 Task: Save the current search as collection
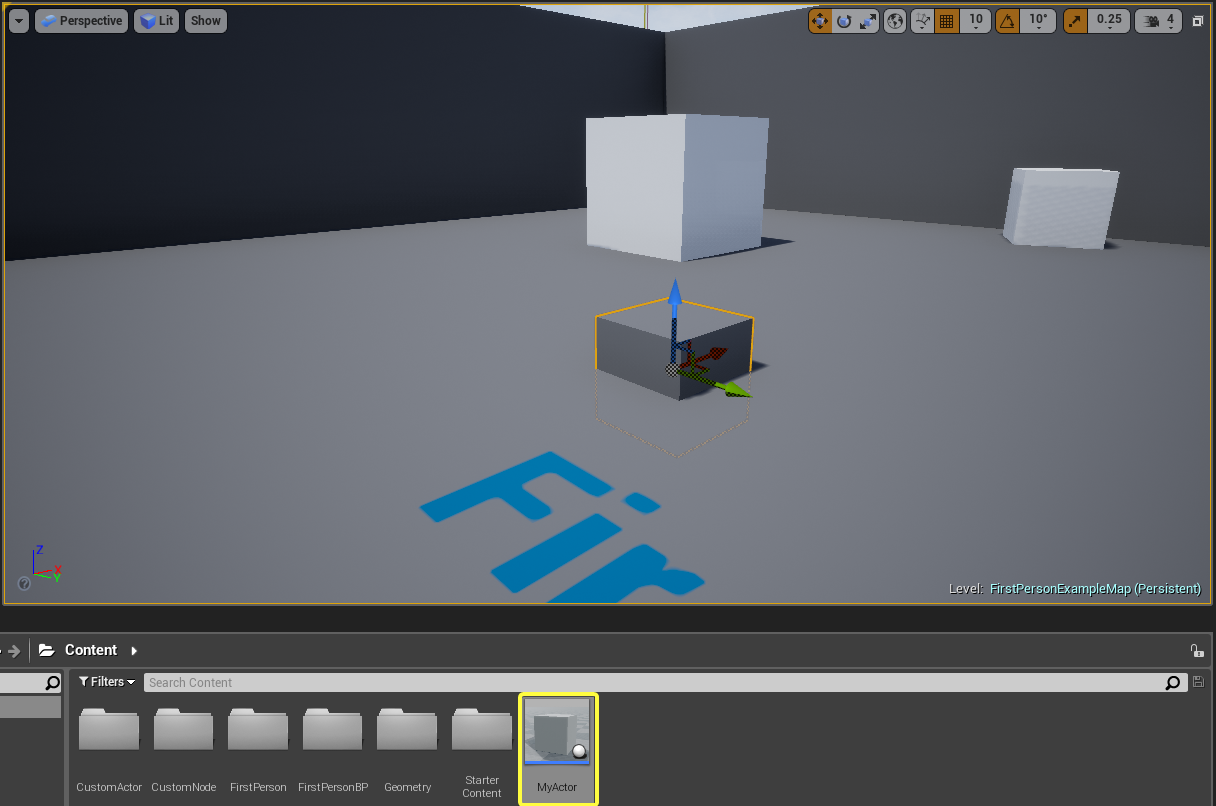click(x=1199, y=682)
